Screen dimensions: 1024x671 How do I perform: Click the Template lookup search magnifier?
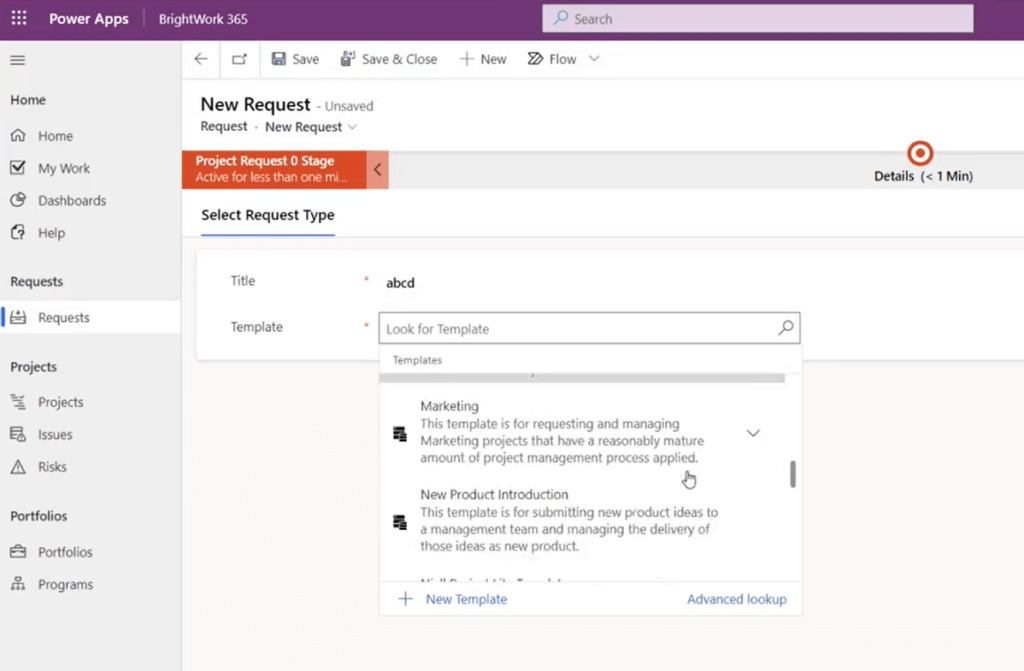[786, 328]
